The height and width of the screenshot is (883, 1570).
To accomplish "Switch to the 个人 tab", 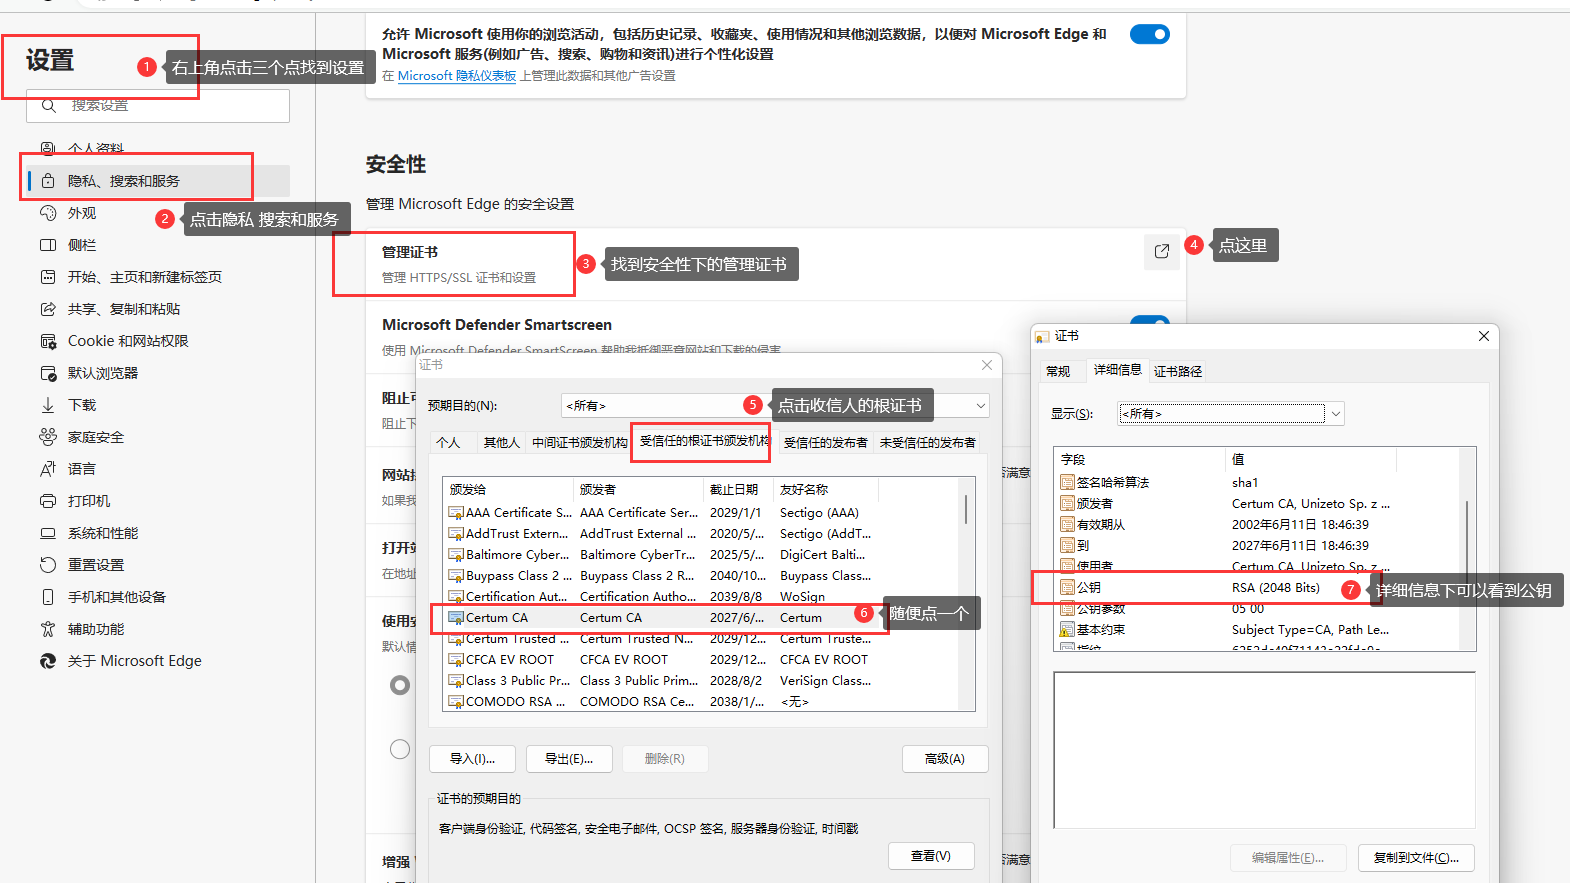I will point(448,442).
